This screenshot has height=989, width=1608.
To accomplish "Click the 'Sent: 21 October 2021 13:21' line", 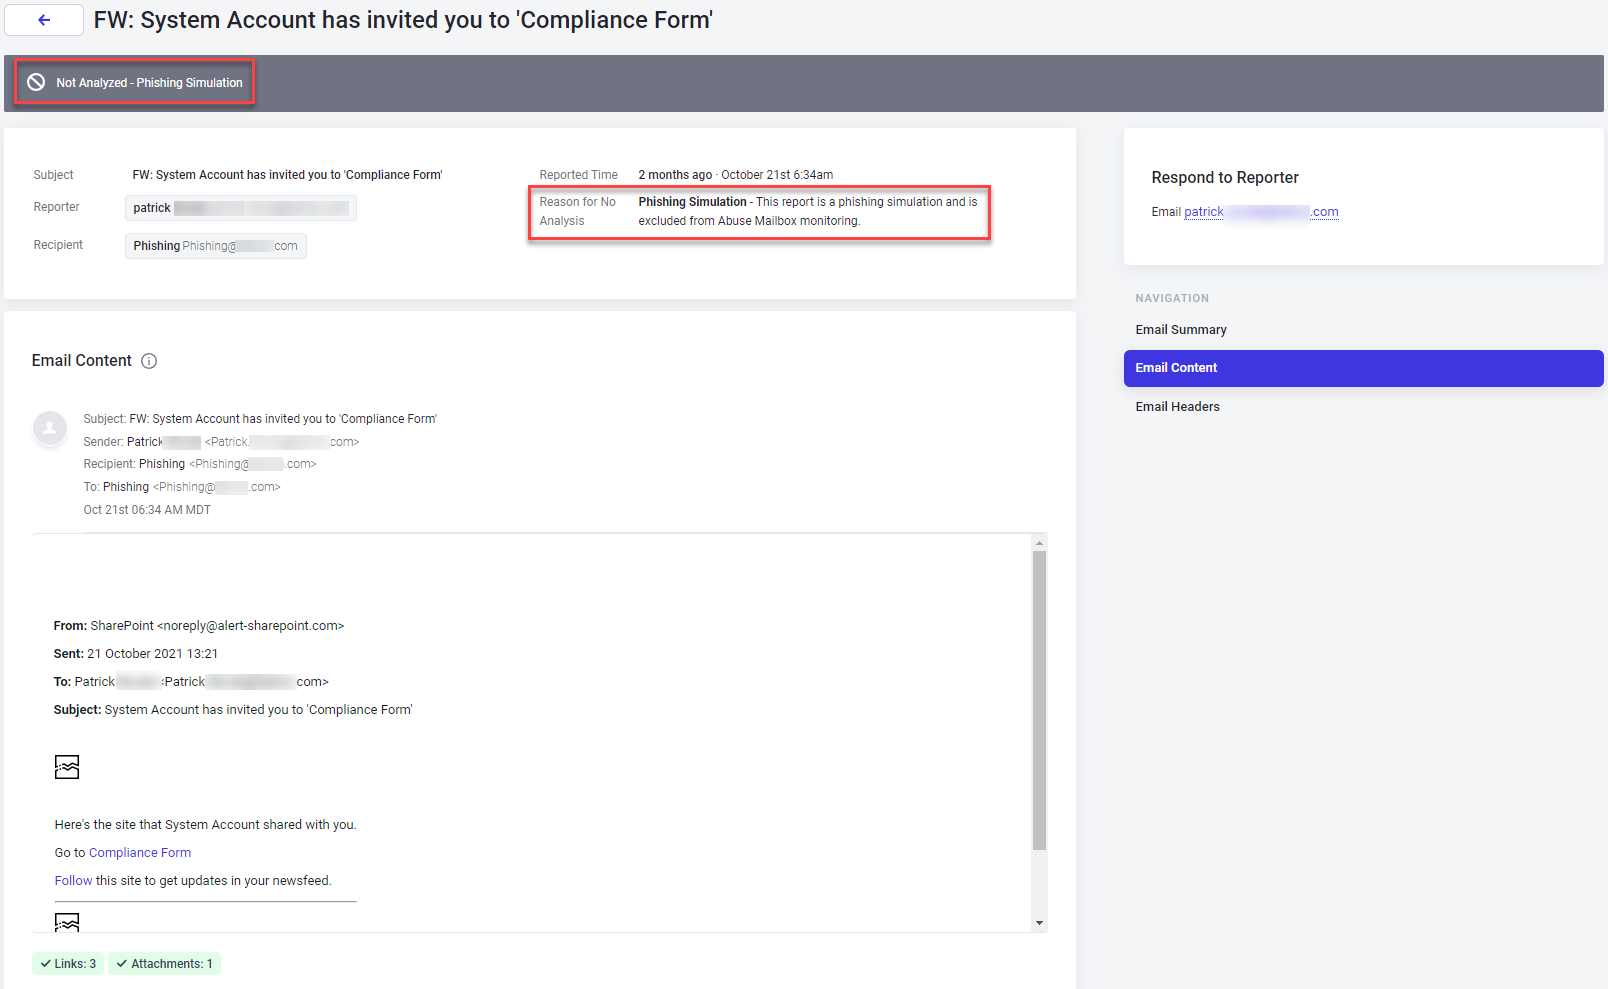I will pyautogui.click(x=136, y=654).
